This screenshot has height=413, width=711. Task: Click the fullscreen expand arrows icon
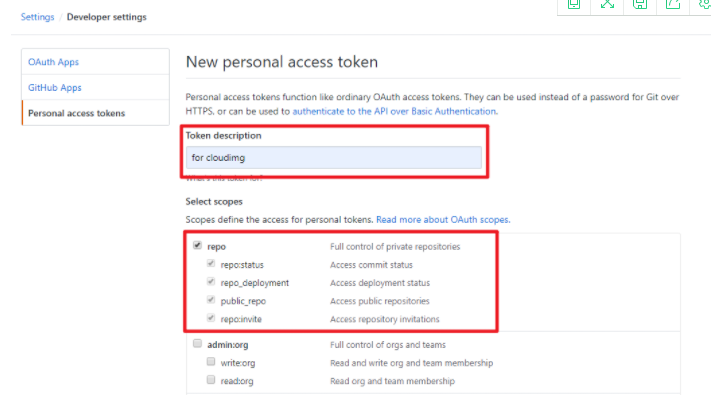pos(607,5)
